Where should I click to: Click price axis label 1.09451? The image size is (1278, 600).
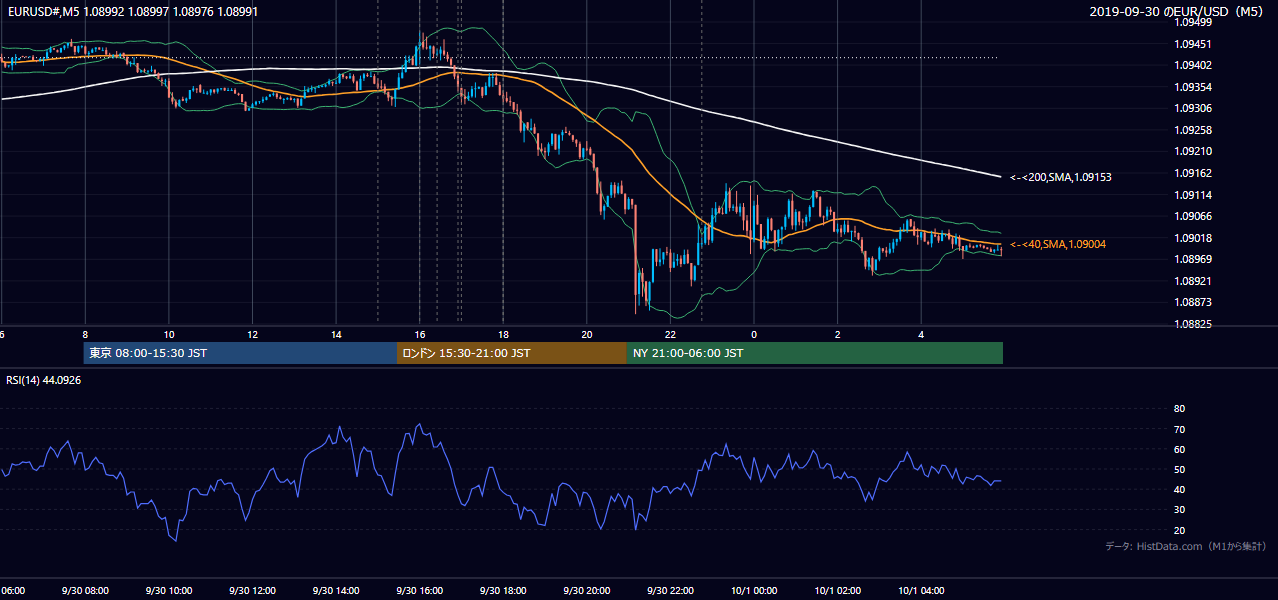click(x=1192, y=44)
